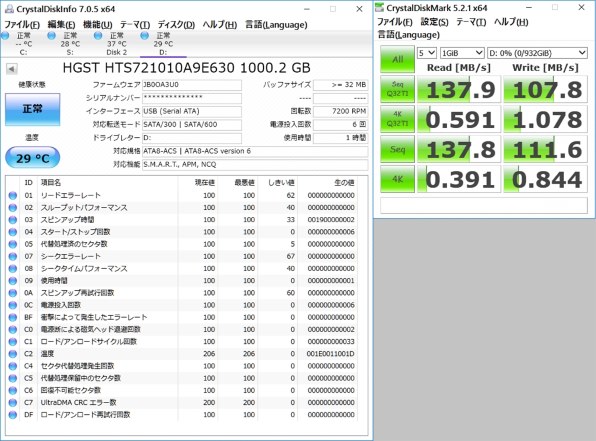Click the HGST HTS721010A9E630 1000.2 GB title
This screenshot has width=596, height=441.
click(187, 68)
